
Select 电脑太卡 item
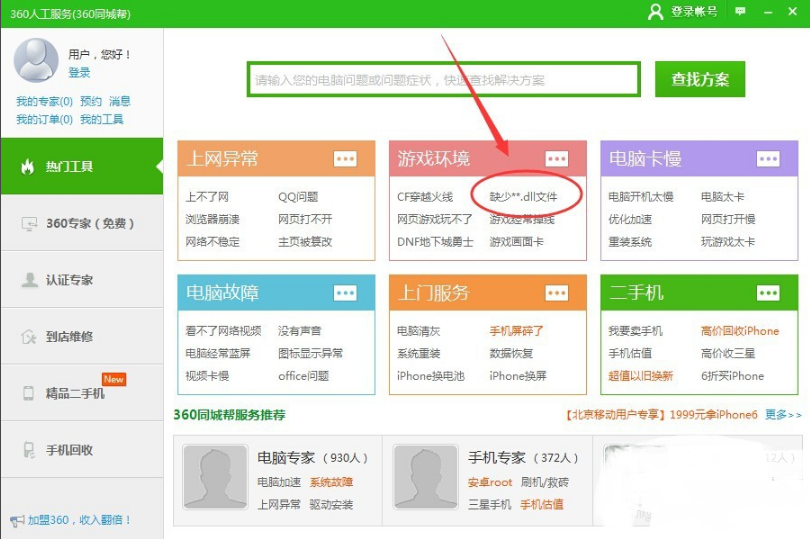tap(722, 197)
